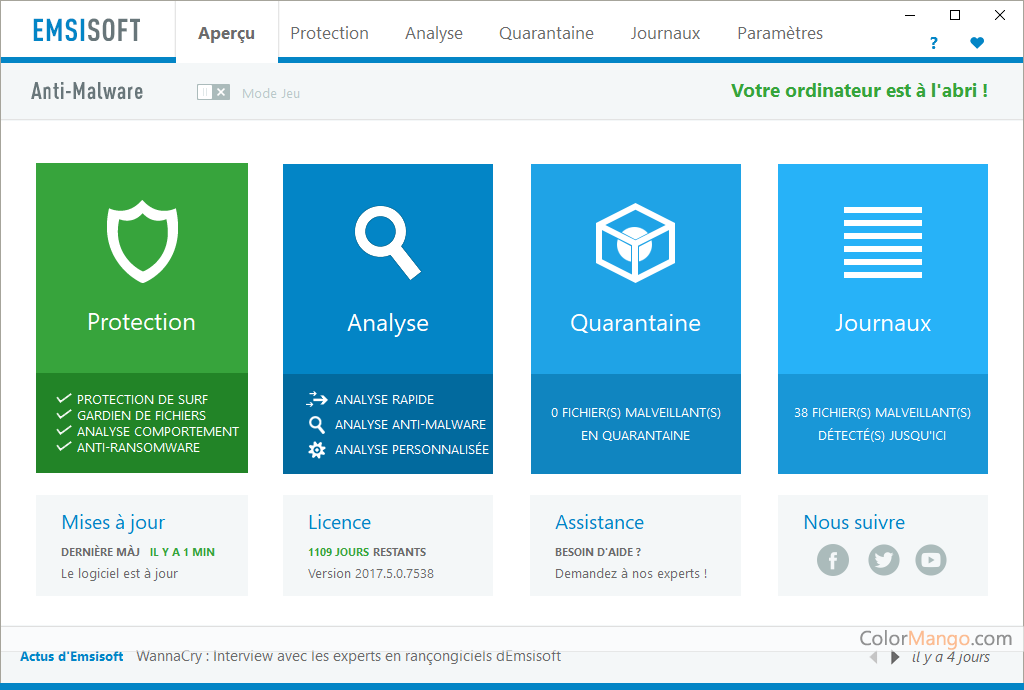Click the blue heart icon
Screen dimensions: 1024x690
(977, 43)
